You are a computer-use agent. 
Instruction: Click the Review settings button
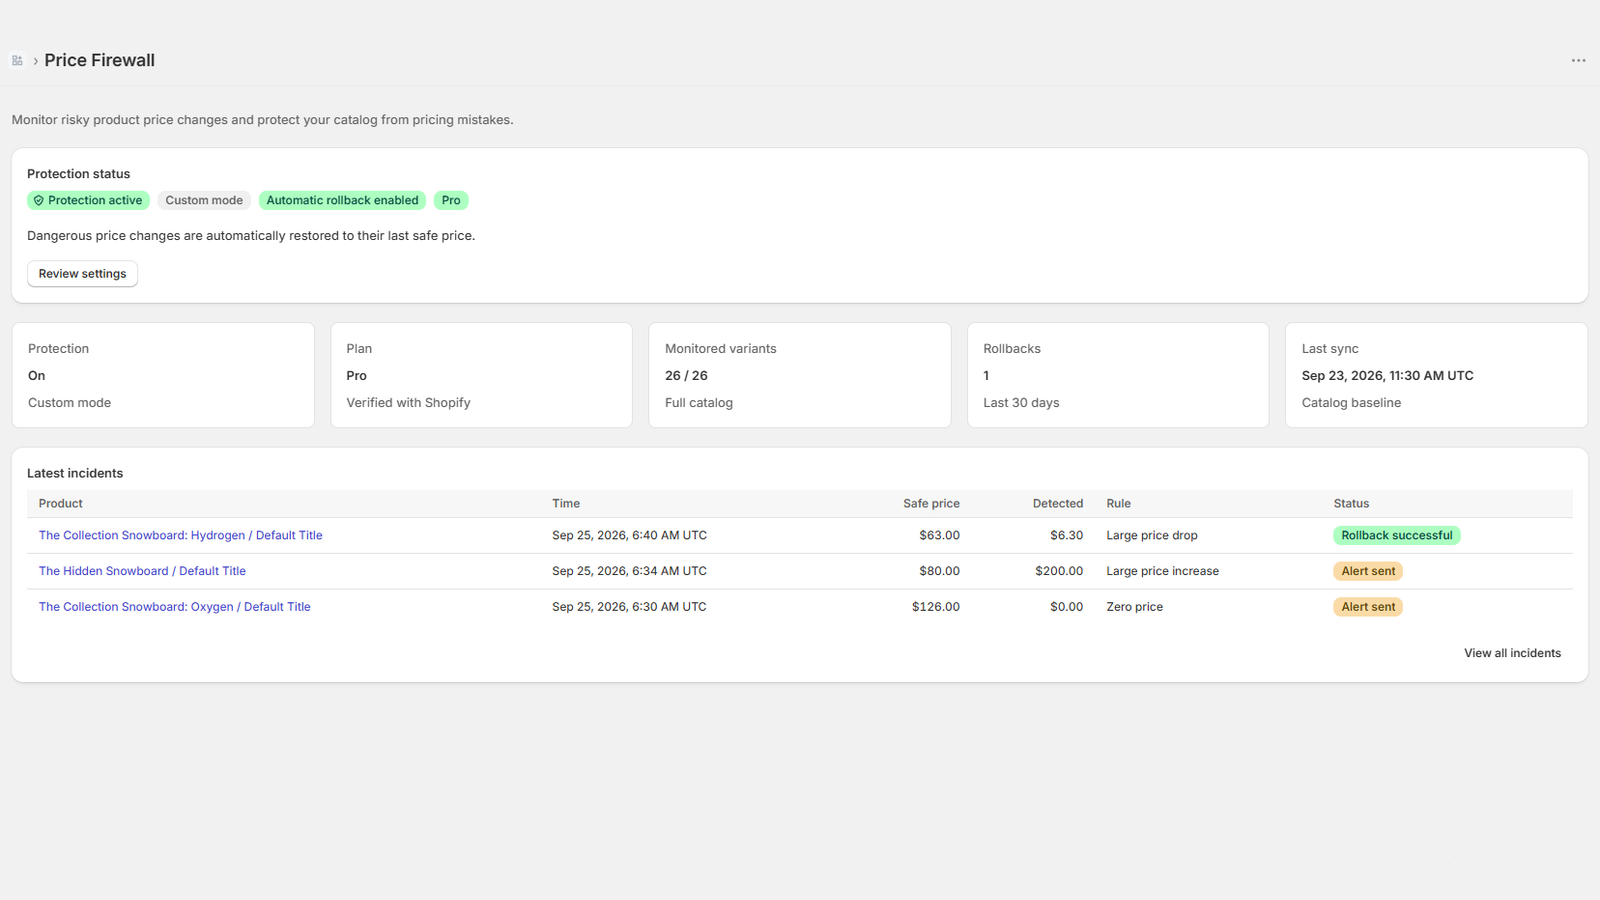(82, 274)
